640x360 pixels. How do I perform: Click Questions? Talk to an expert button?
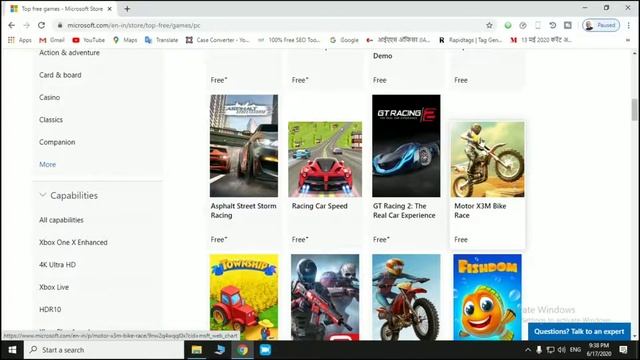pyautogui.click(x=579, y=331)
